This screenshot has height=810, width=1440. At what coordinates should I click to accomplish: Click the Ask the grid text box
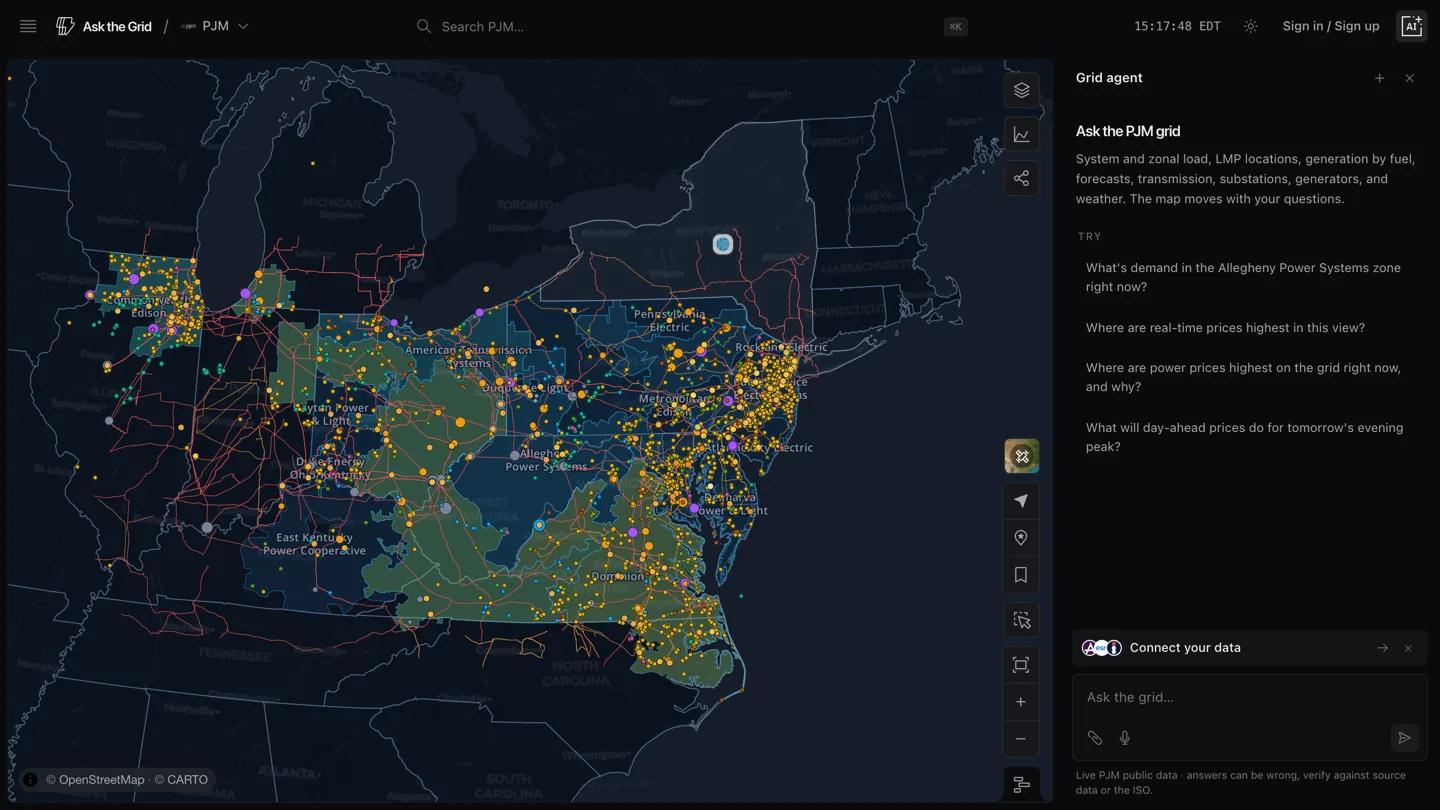1249,698
